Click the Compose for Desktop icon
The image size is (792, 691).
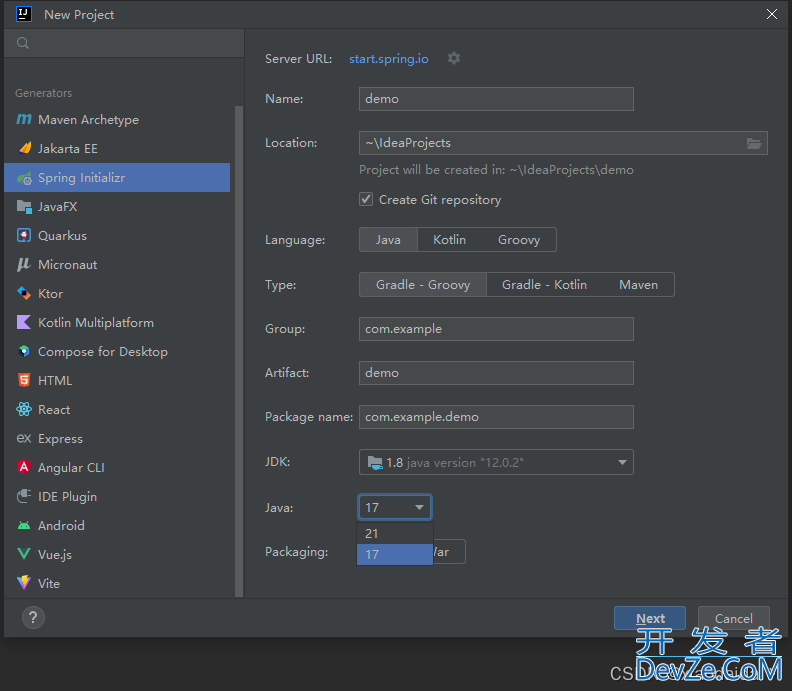pyautogui.click(x=24, y=351)
